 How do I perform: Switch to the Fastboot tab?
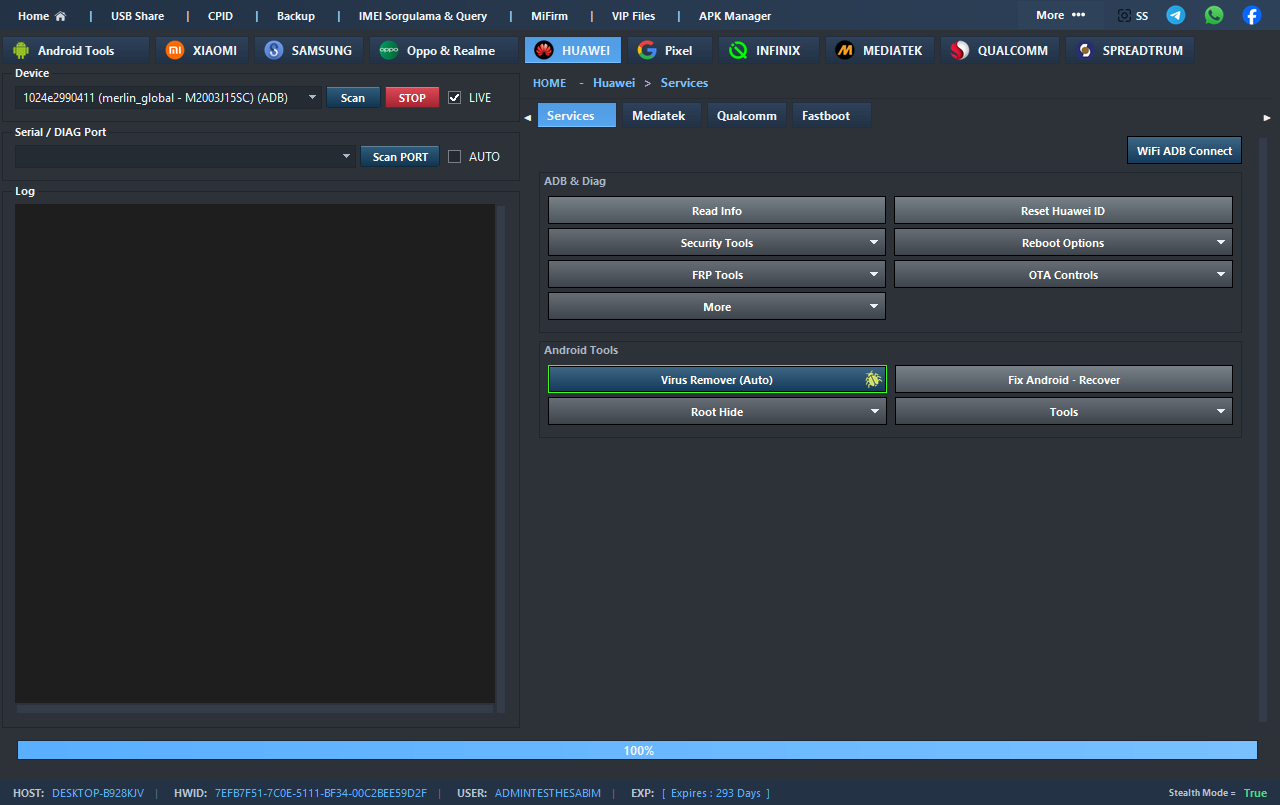point(825,116)
